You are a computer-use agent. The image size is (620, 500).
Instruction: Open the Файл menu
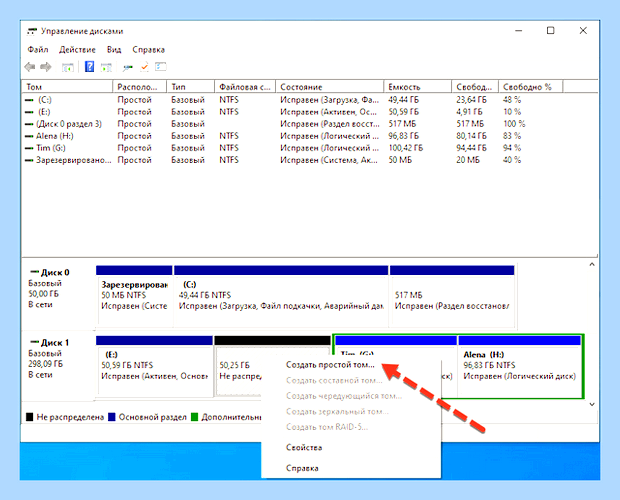(x=38, y=50)
